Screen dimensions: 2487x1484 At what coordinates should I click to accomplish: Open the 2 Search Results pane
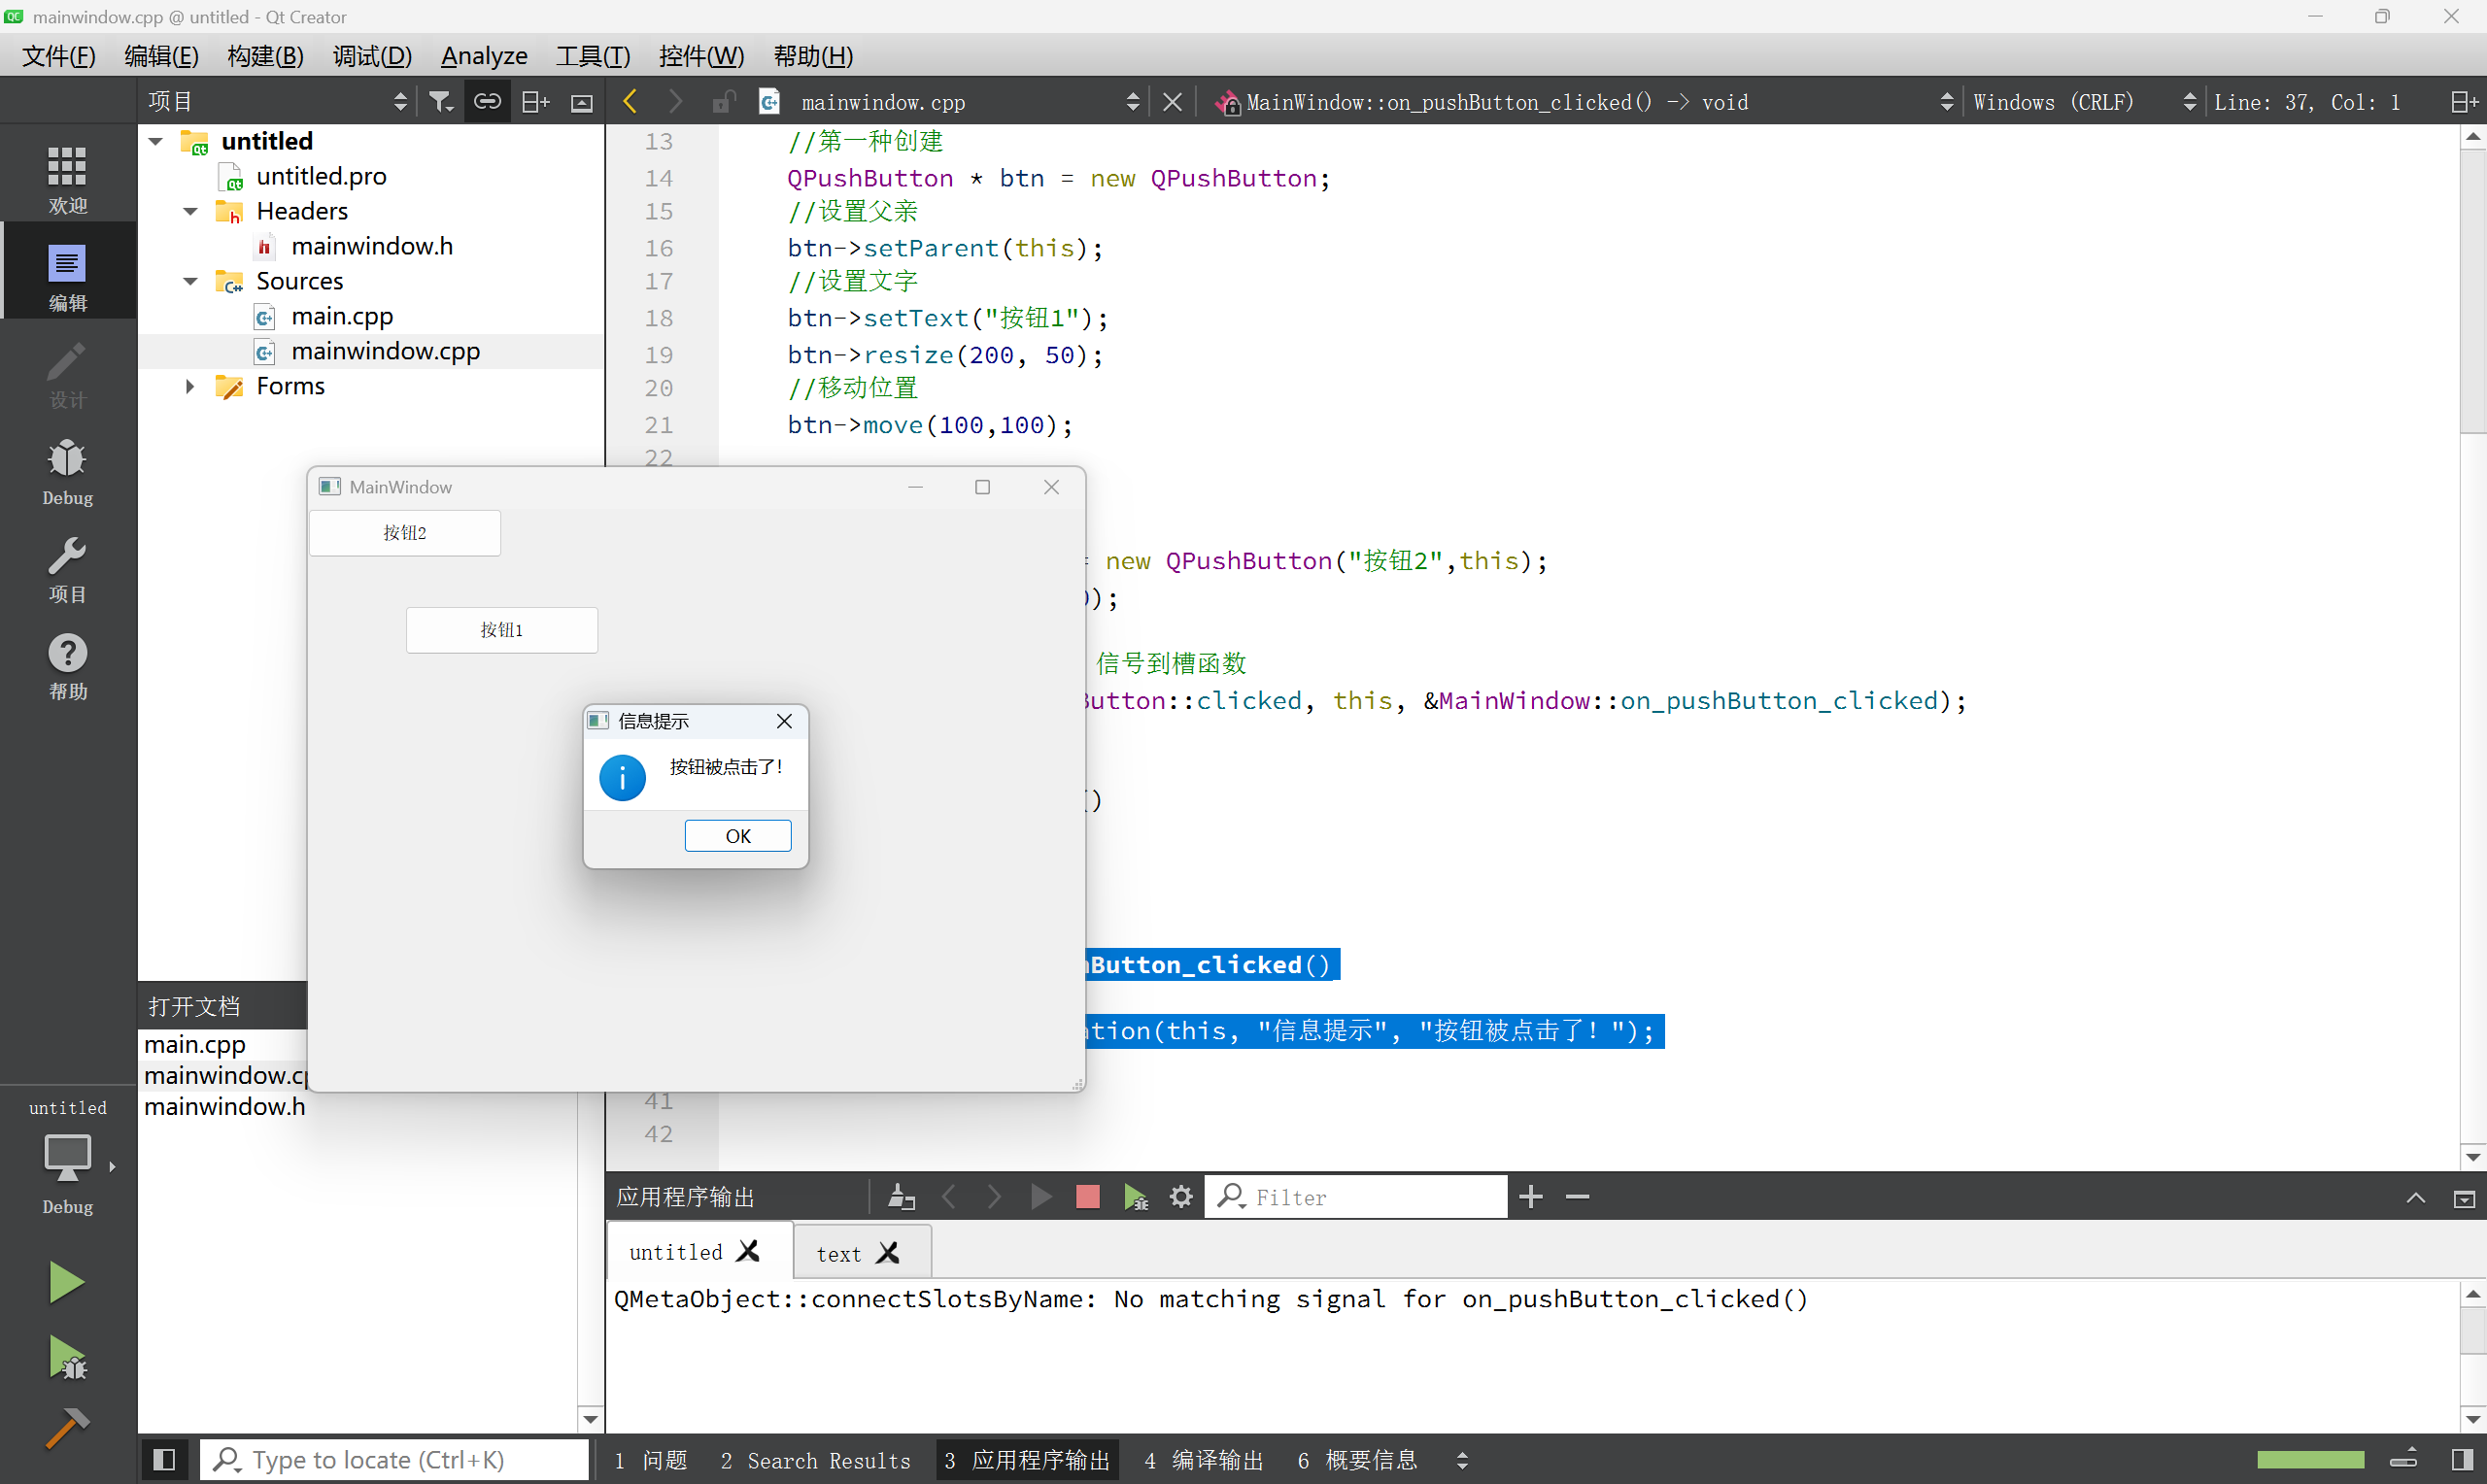click(815, 1460)
